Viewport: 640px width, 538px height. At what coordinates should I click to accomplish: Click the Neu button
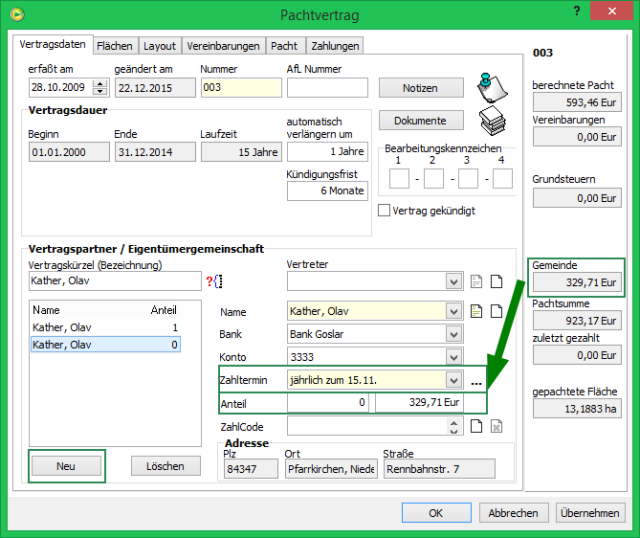point(66,466)
